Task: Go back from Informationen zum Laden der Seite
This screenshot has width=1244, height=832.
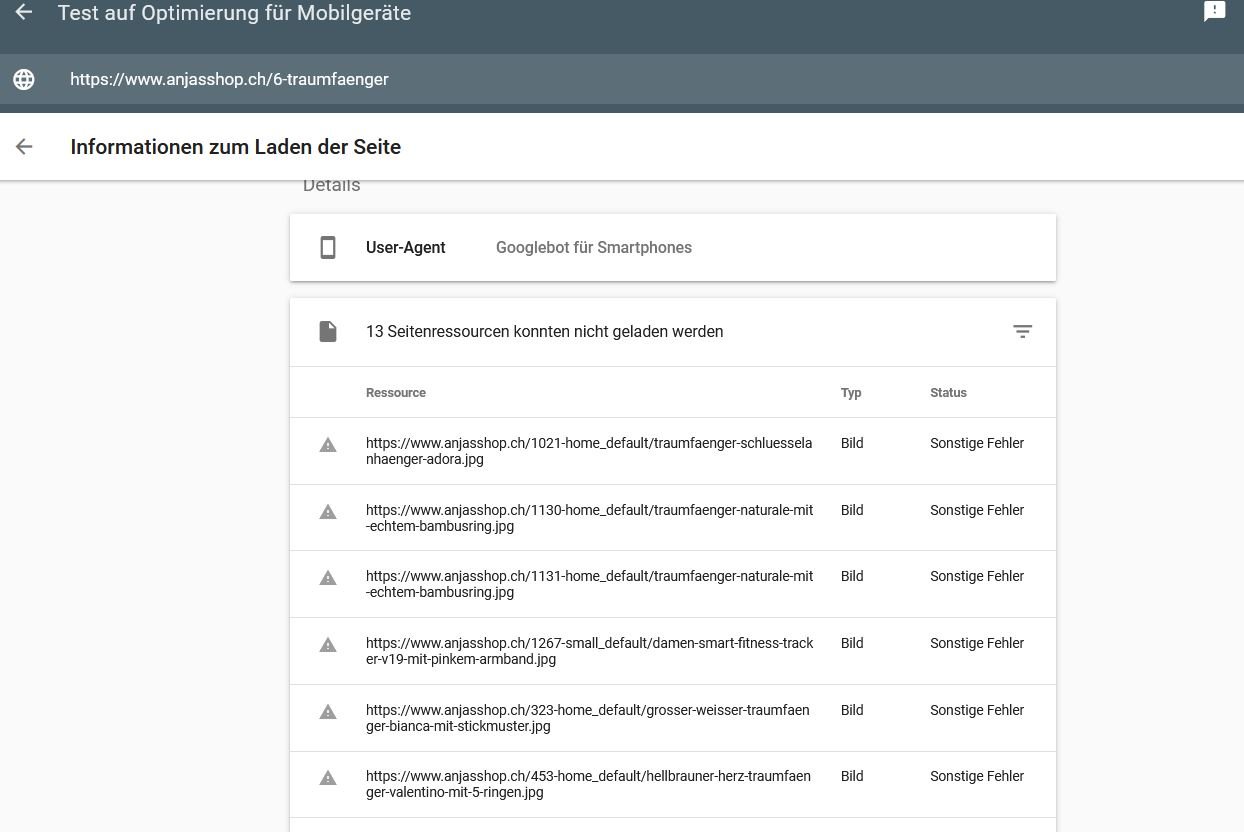Action: point(24,147)
